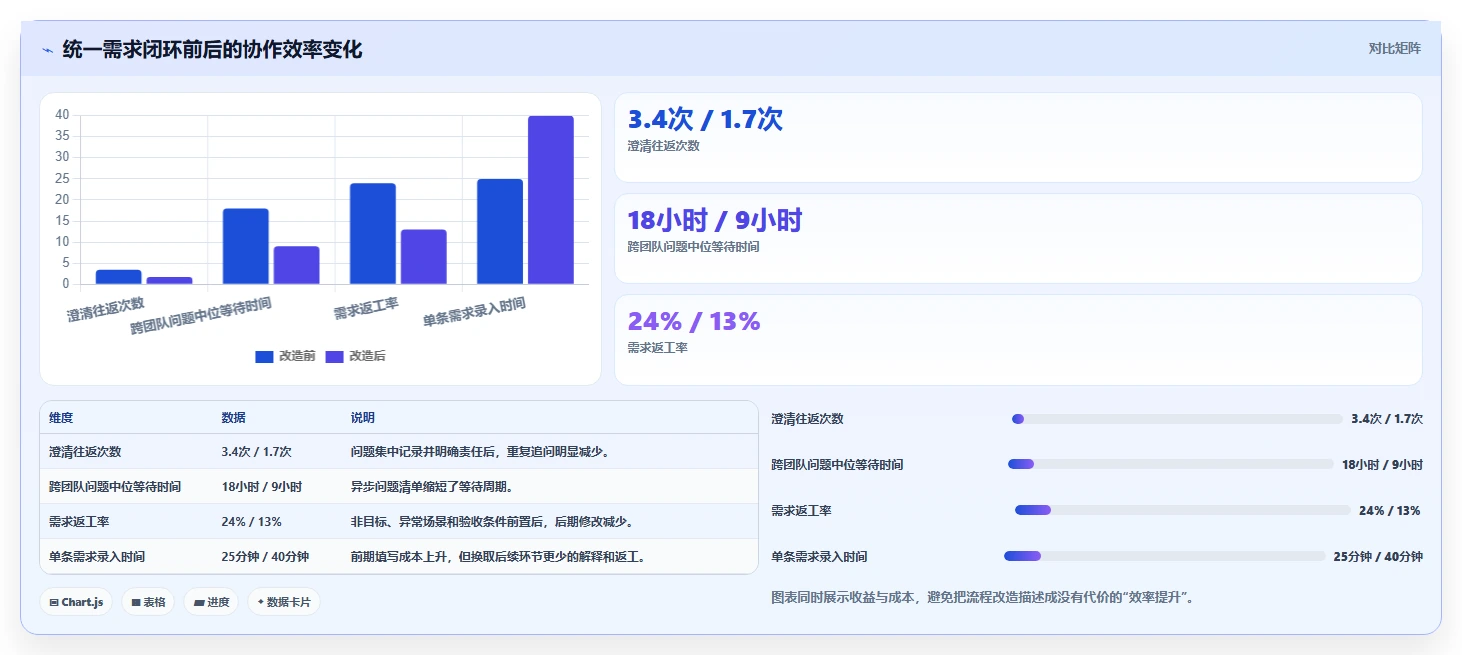Click the description starting with 前期填写成本上升
1462x655 pixels.
click(x=498, y=557)
